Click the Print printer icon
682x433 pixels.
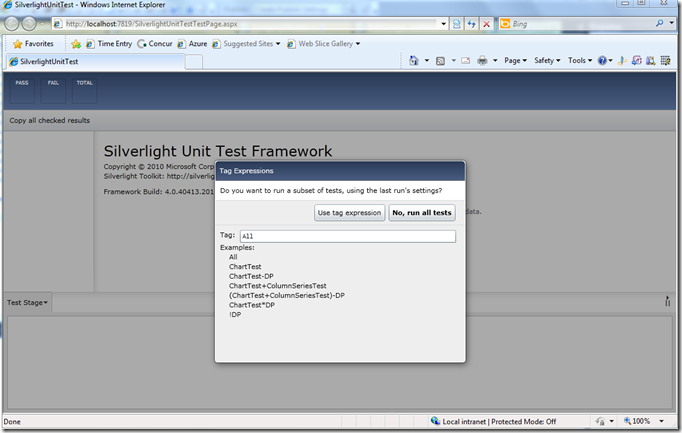coord(482,61)
